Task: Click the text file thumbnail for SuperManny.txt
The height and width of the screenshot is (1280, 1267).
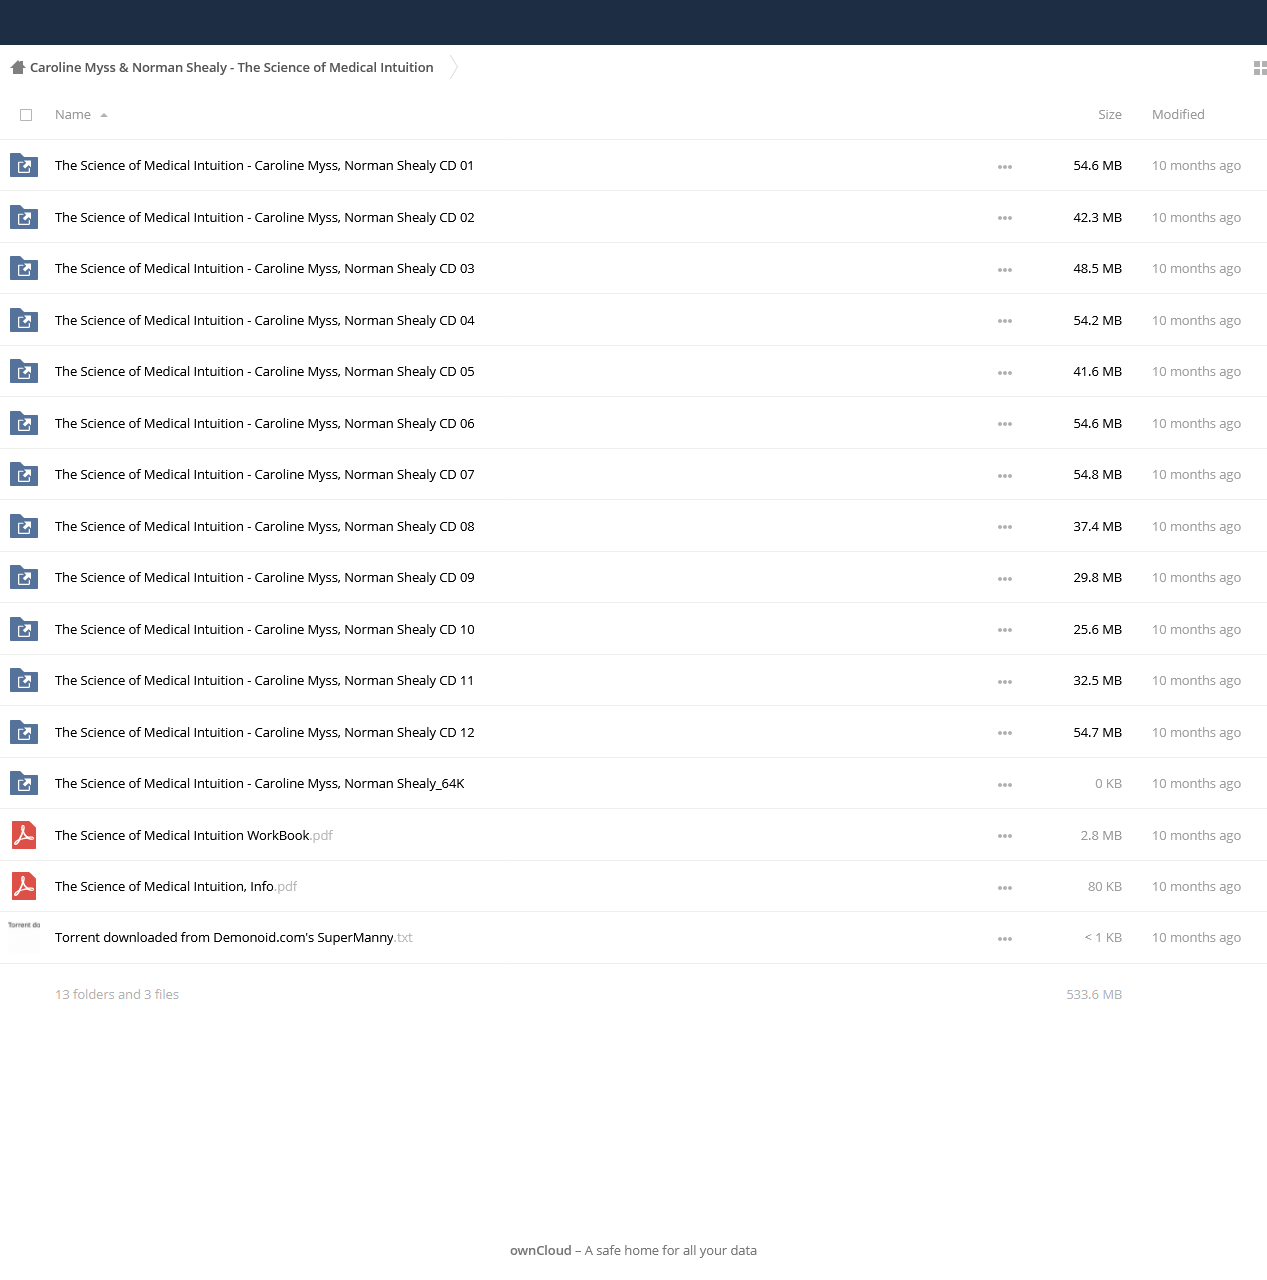Action: point(24,937)
